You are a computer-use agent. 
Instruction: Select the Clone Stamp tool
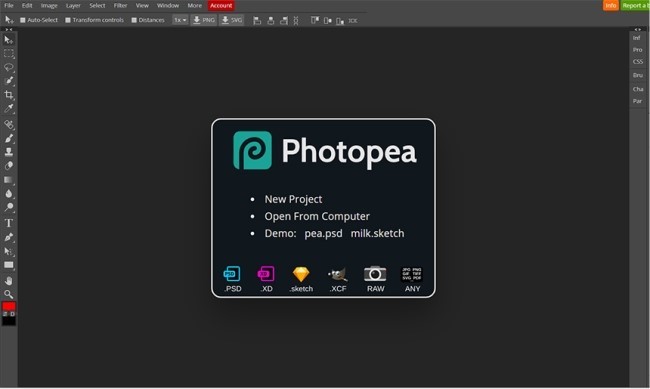[x=8, y=152]
